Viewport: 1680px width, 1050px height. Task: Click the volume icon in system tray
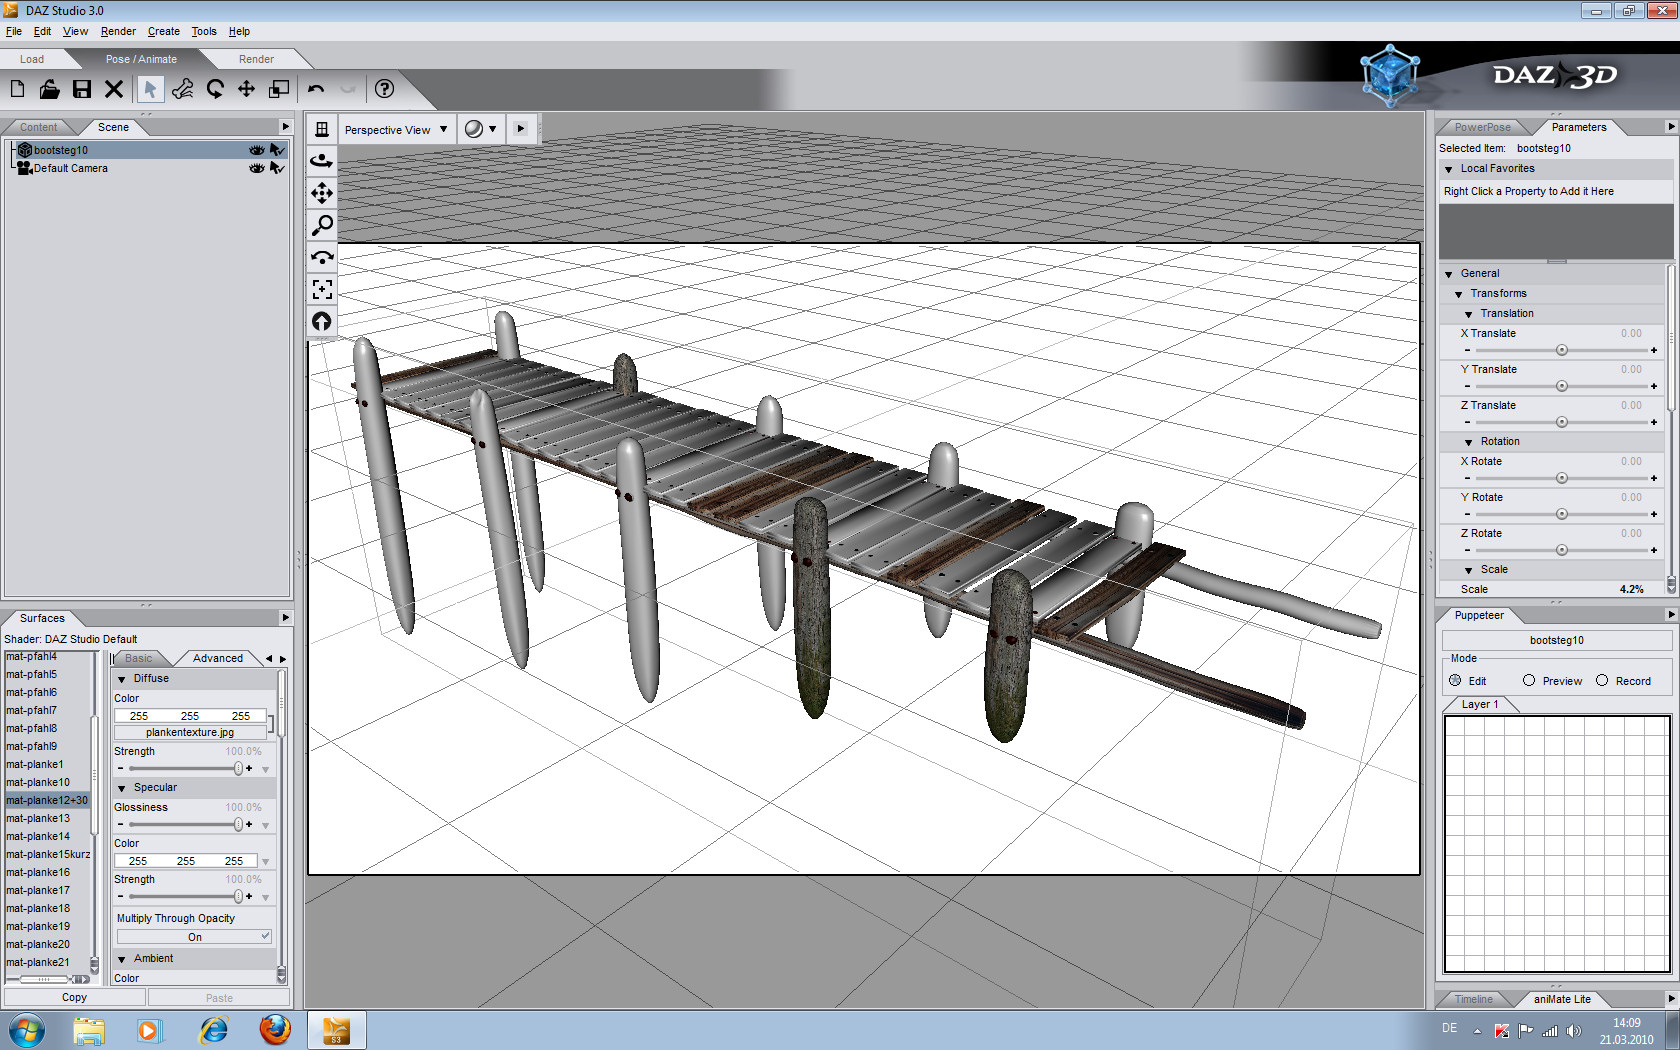click(x=1574, y=1031)
